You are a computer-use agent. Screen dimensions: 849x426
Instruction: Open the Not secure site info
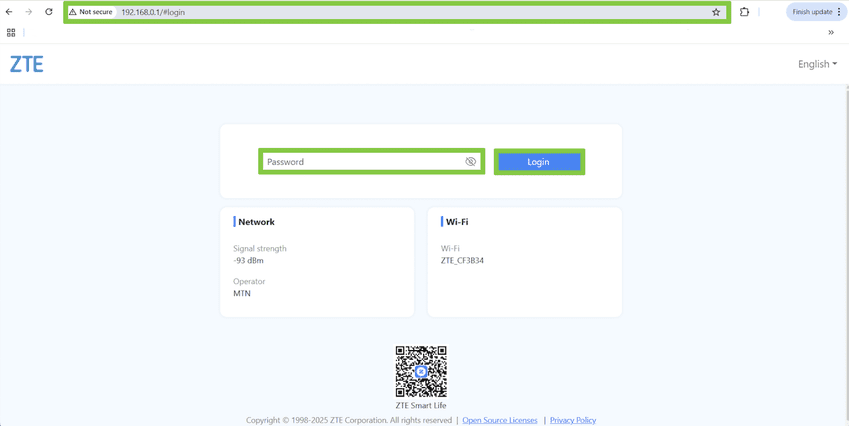point(91,12)
